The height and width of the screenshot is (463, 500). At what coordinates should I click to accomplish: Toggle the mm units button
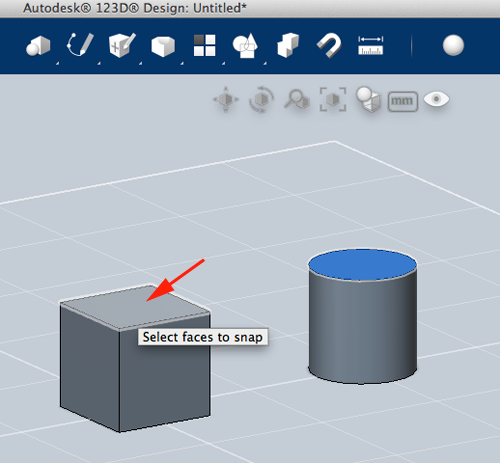(403, 101)
